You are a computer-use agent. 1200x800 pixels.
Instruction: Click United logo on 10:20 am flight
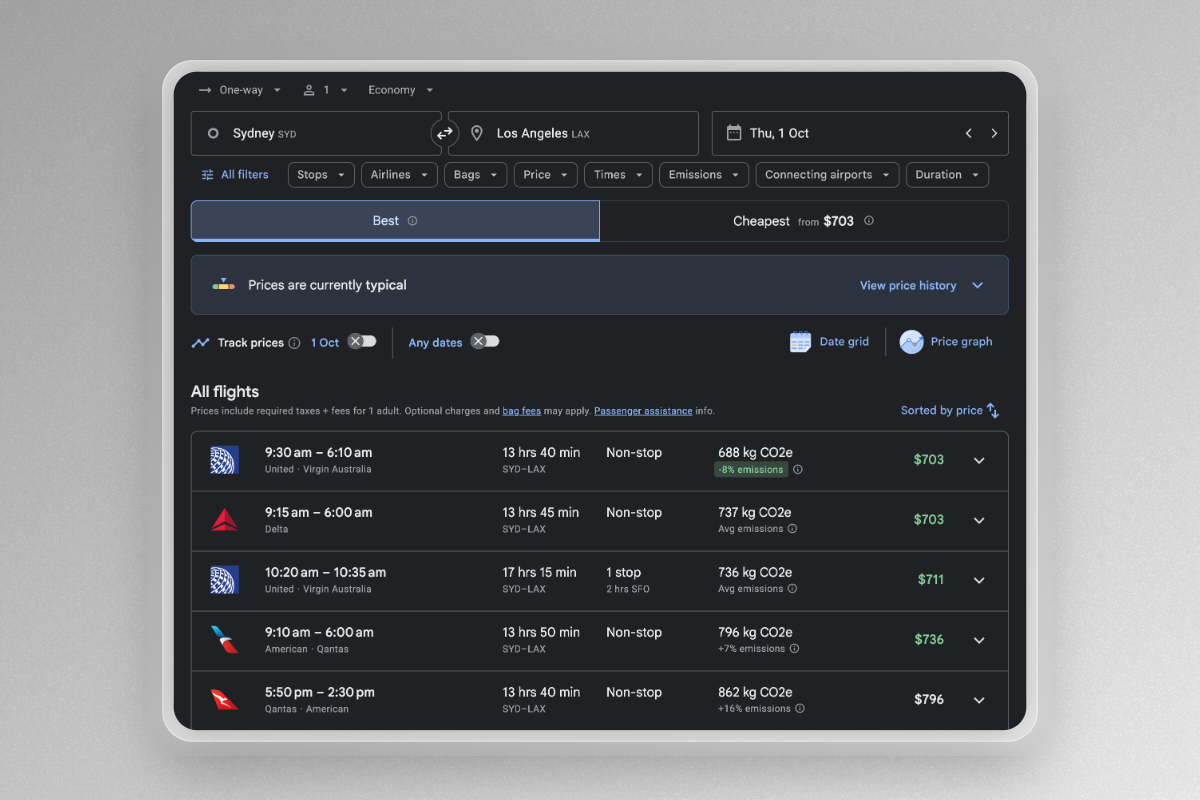tap(224, 580)
